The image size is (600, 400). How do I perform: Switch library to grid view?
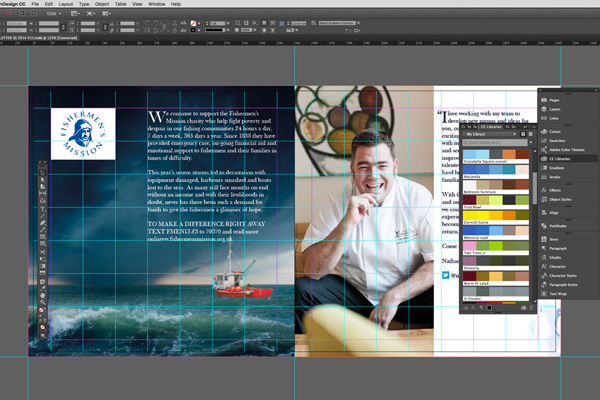pos(523,134)
